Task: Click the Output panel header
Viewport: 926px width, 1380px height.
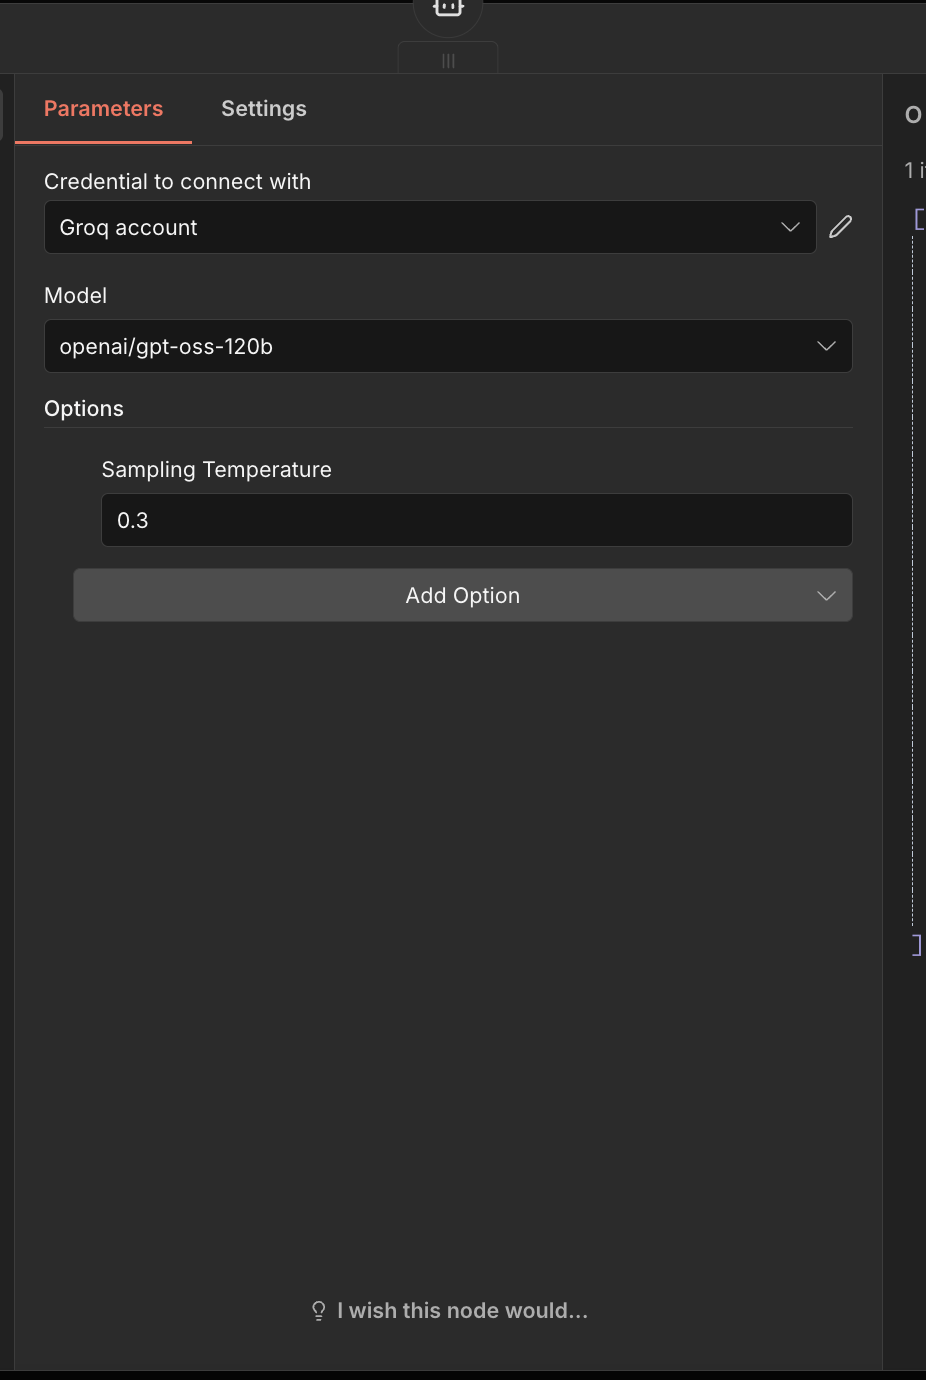Action: 912,114
